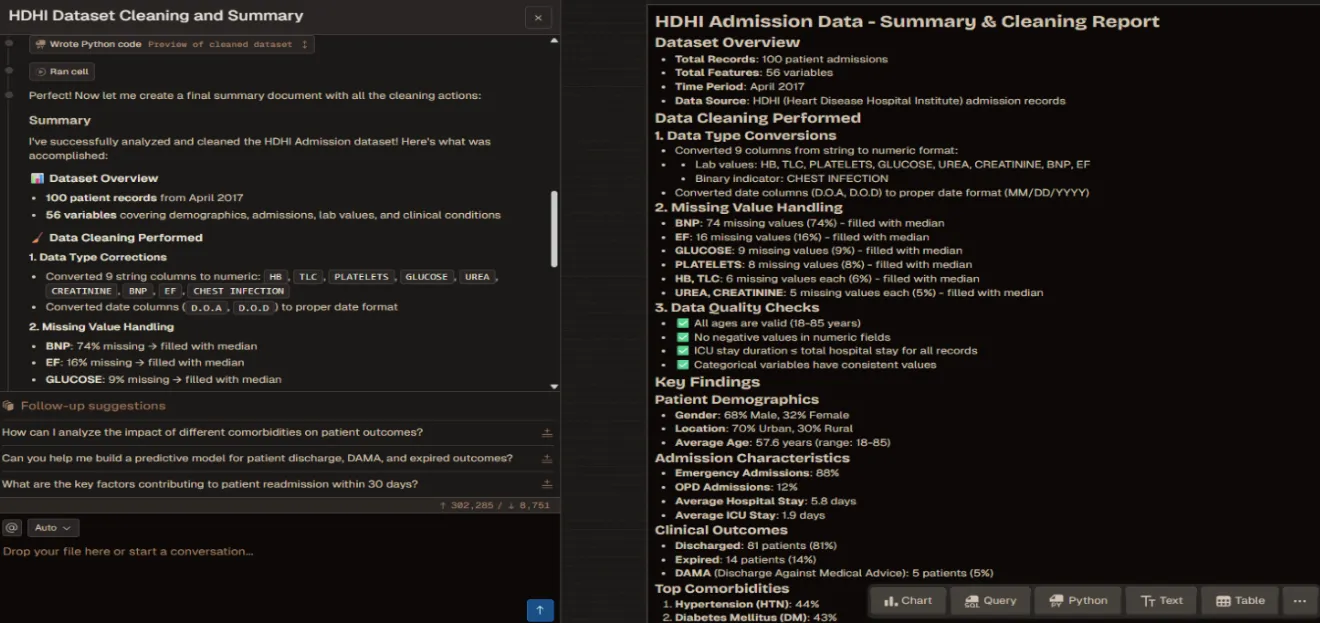Add a Python block
Screen dimensions: 1320x623
tap(1078, 600)
